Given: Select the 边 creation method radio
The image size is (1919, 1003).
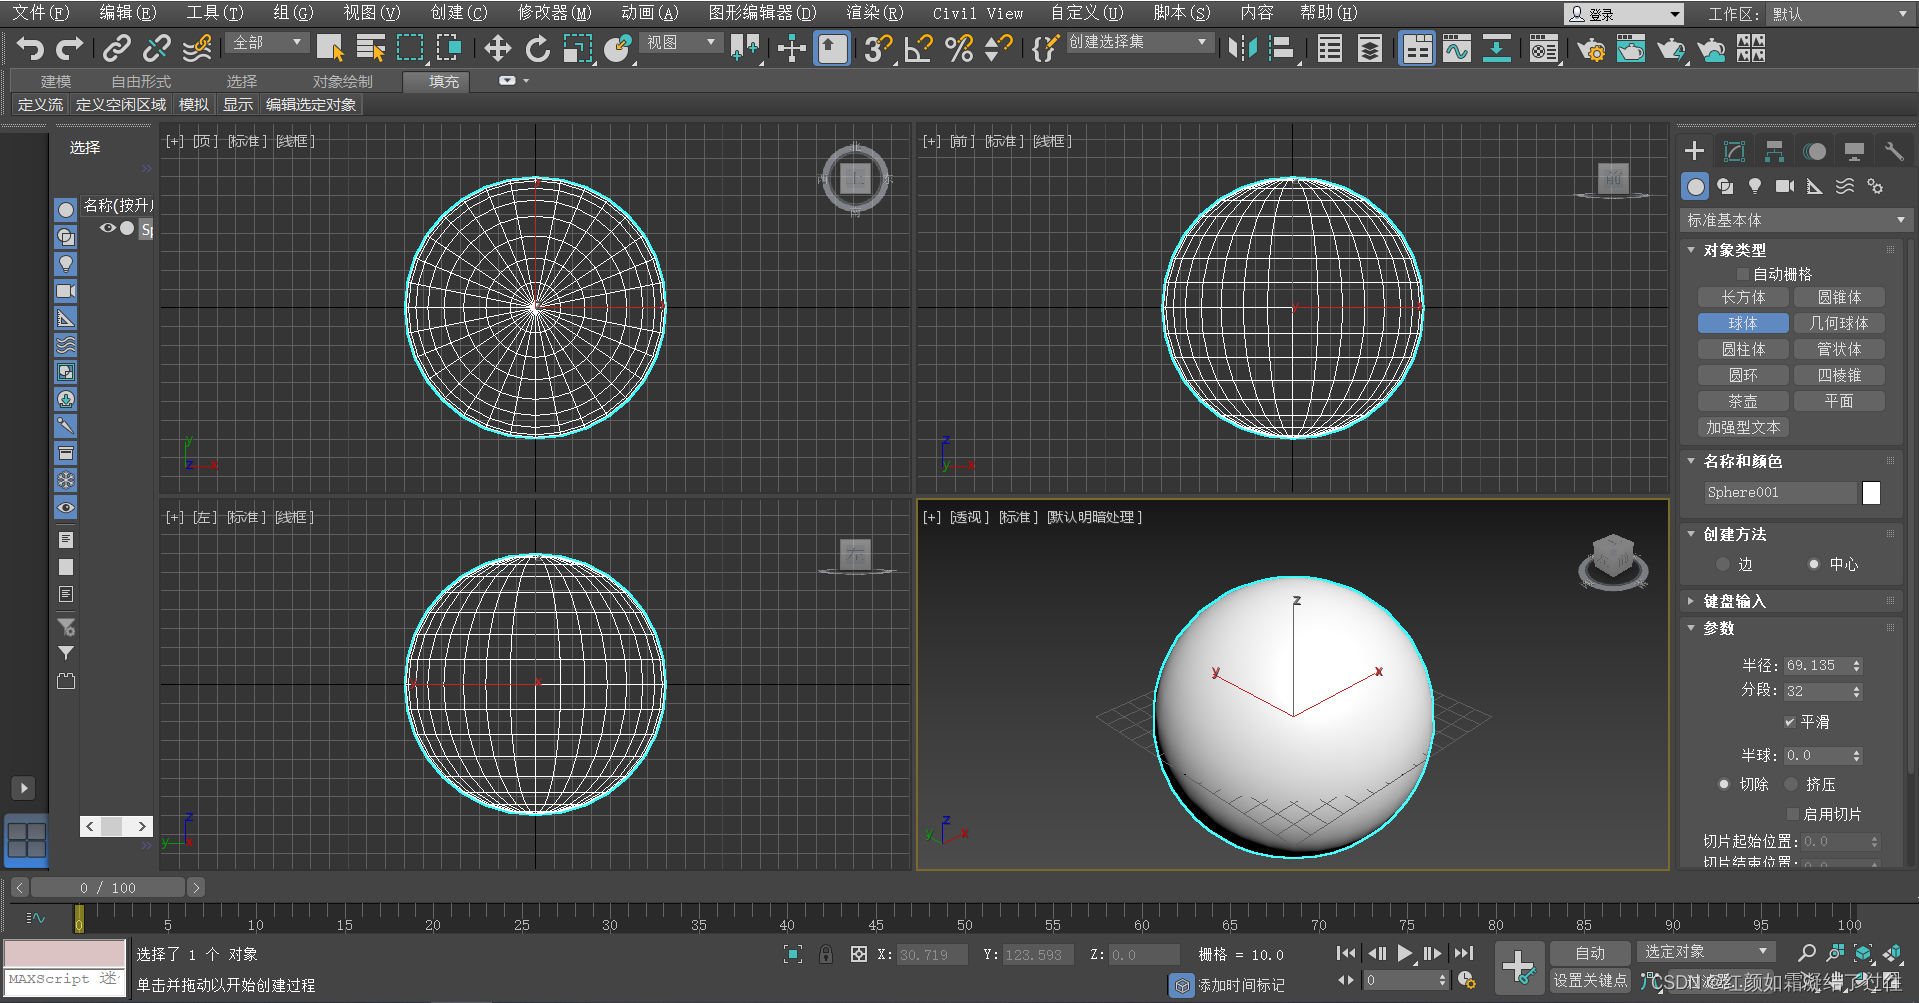Looking at the screenshot, I should (1723, 564).
